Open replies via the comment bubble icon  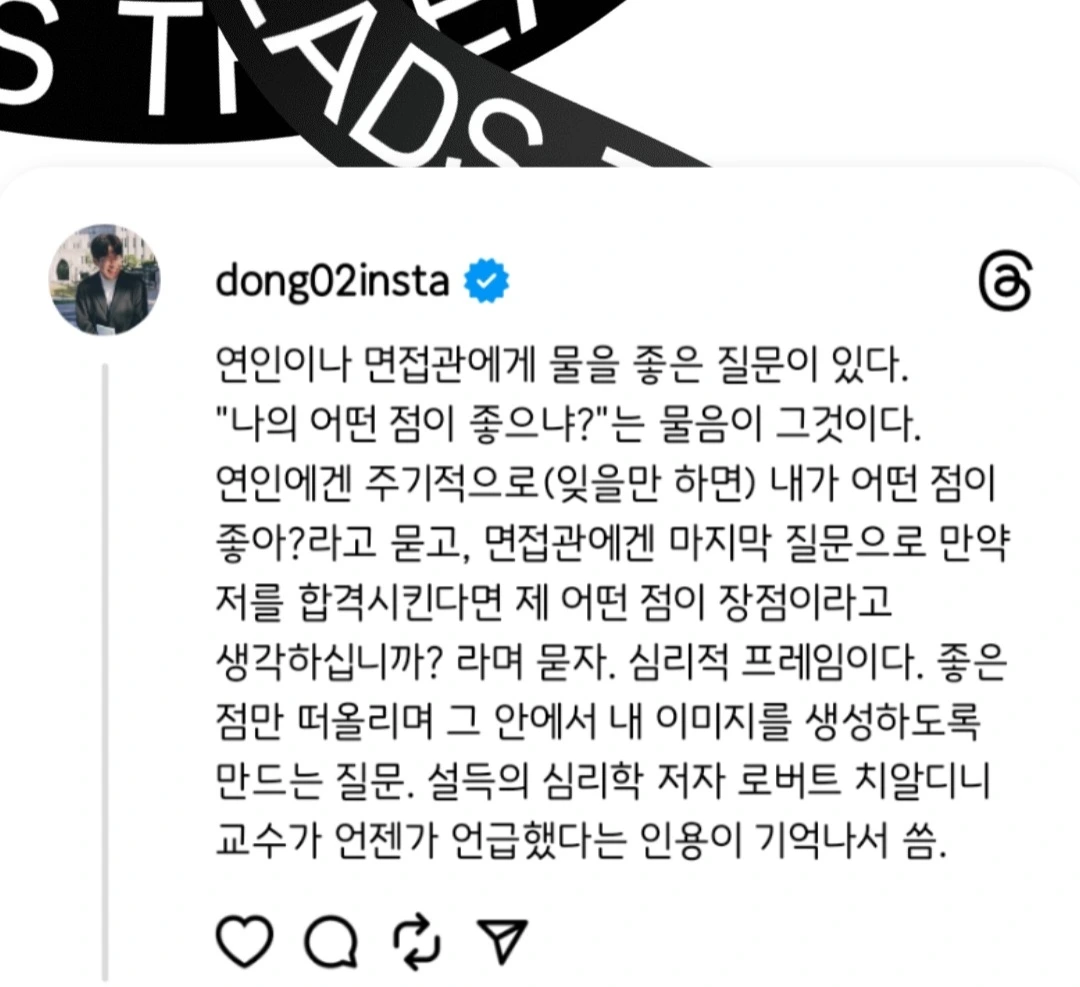[x=331, y=941]
